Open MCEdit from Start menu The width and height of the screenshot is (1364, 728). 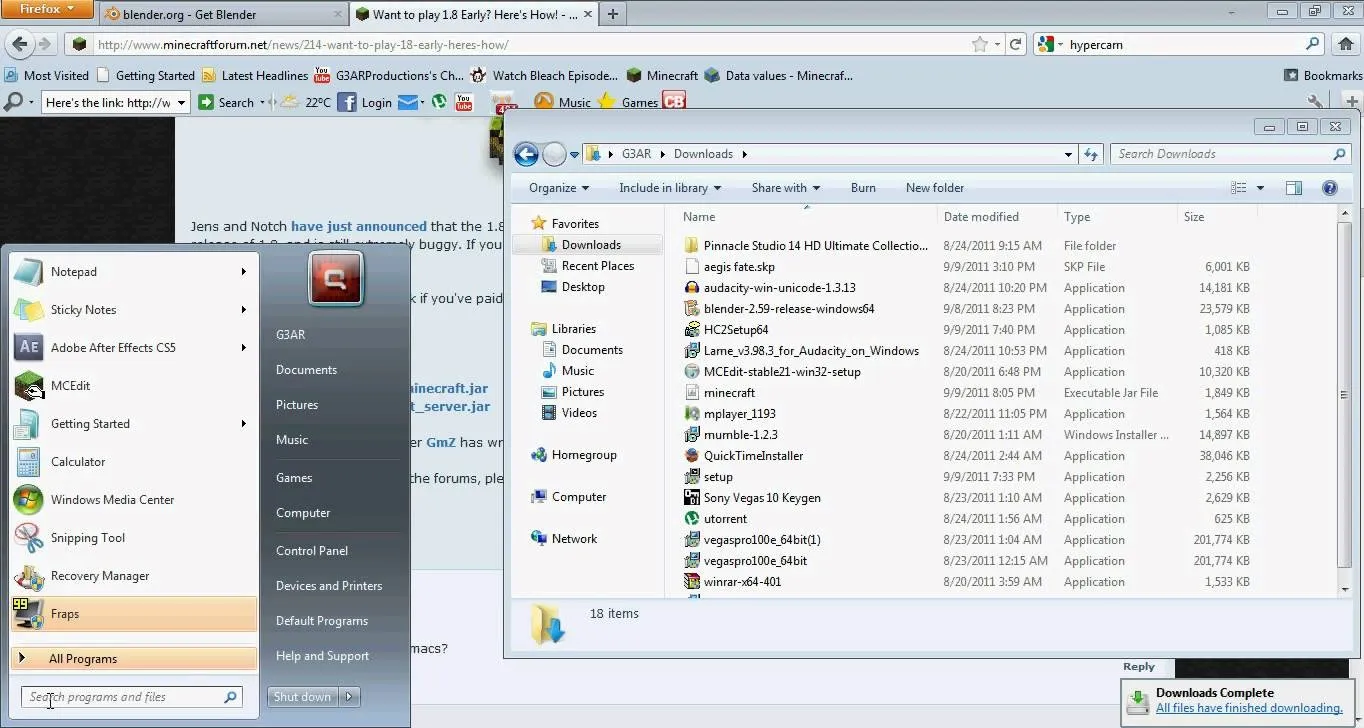click(134, 386)
